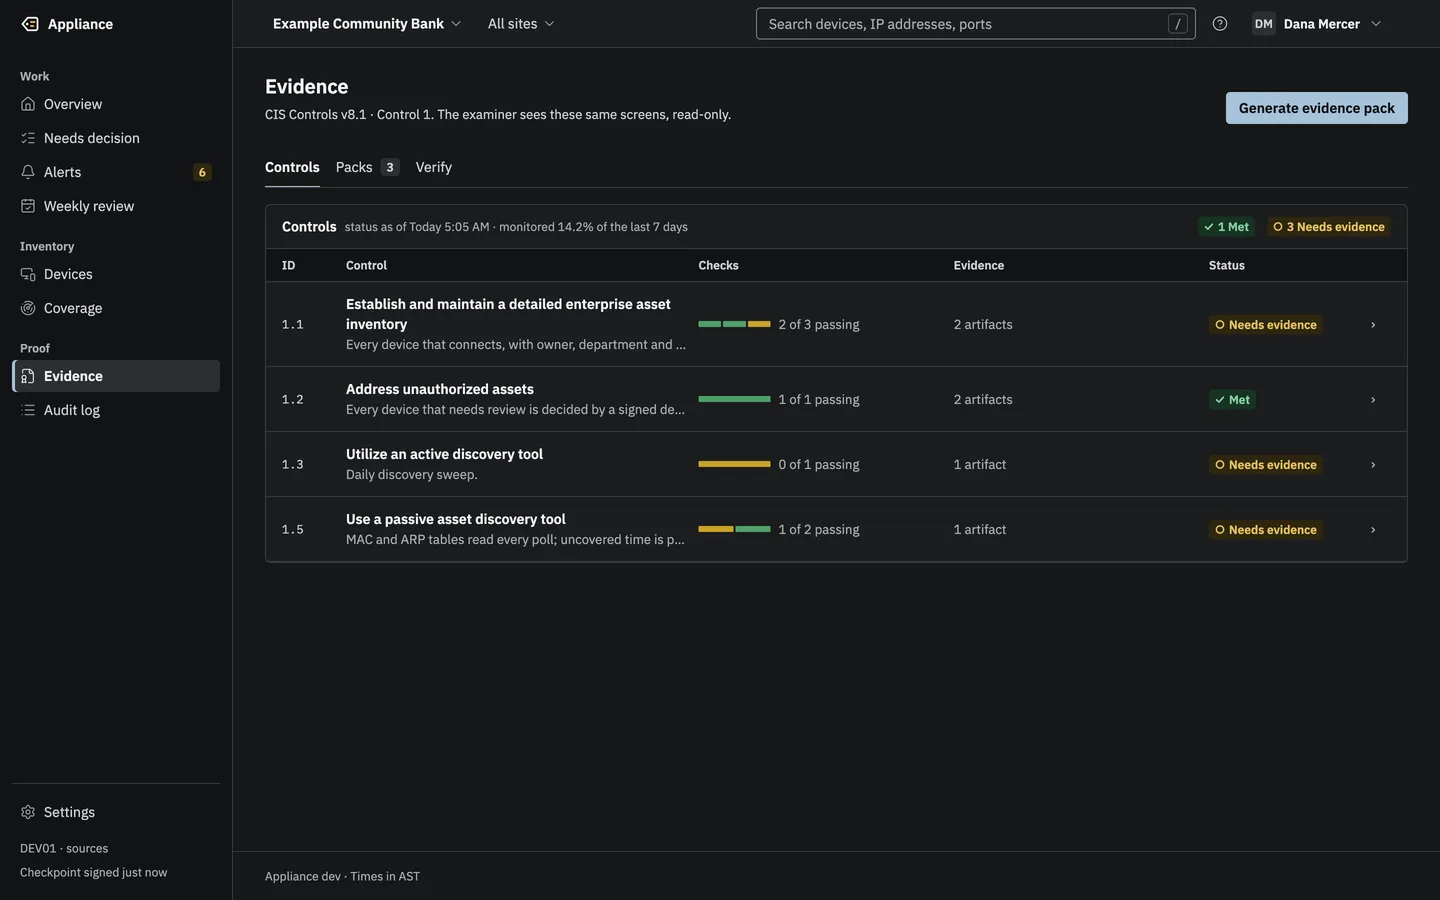Click 'Checkpoint signed just now' status text
The height and width of the screenshot is (900, 1440).
94,872
